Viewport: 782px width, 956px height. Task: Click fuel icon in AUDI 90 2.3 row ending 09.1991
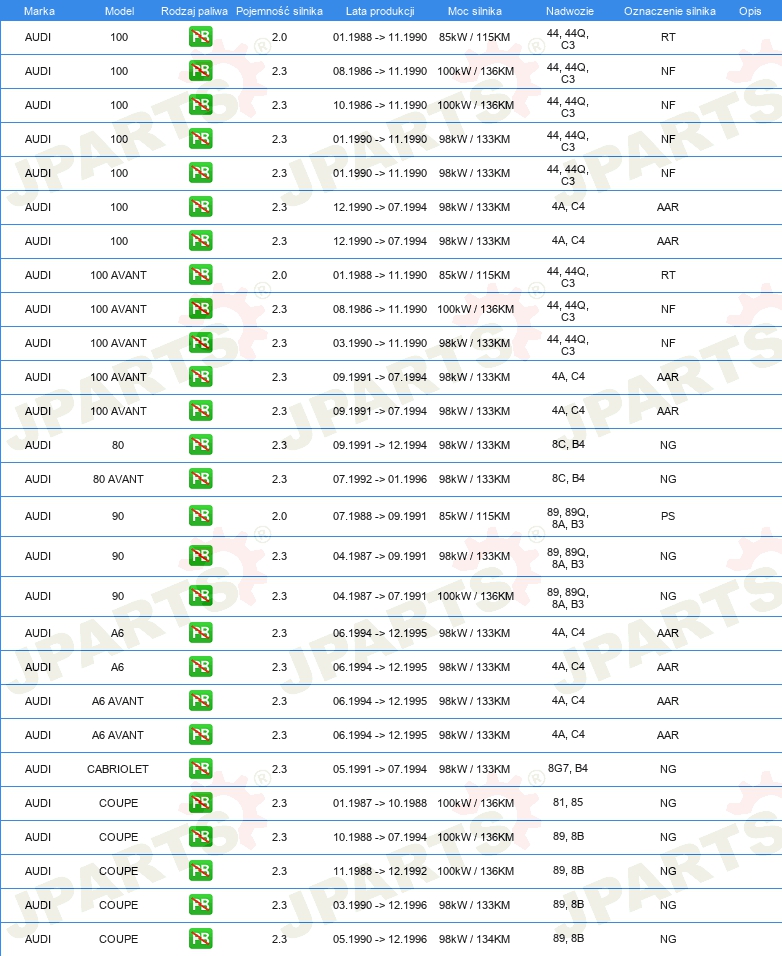tap(201, 556)
